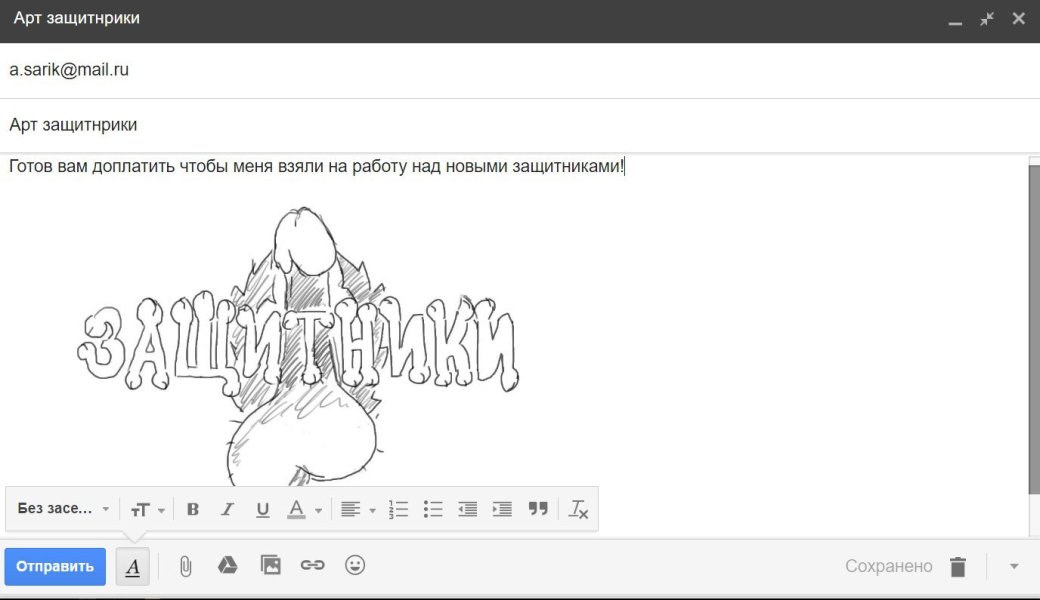Insert a link
Image resolution: width=1040 pixels, height=600 pixels.
pos(312,566)
